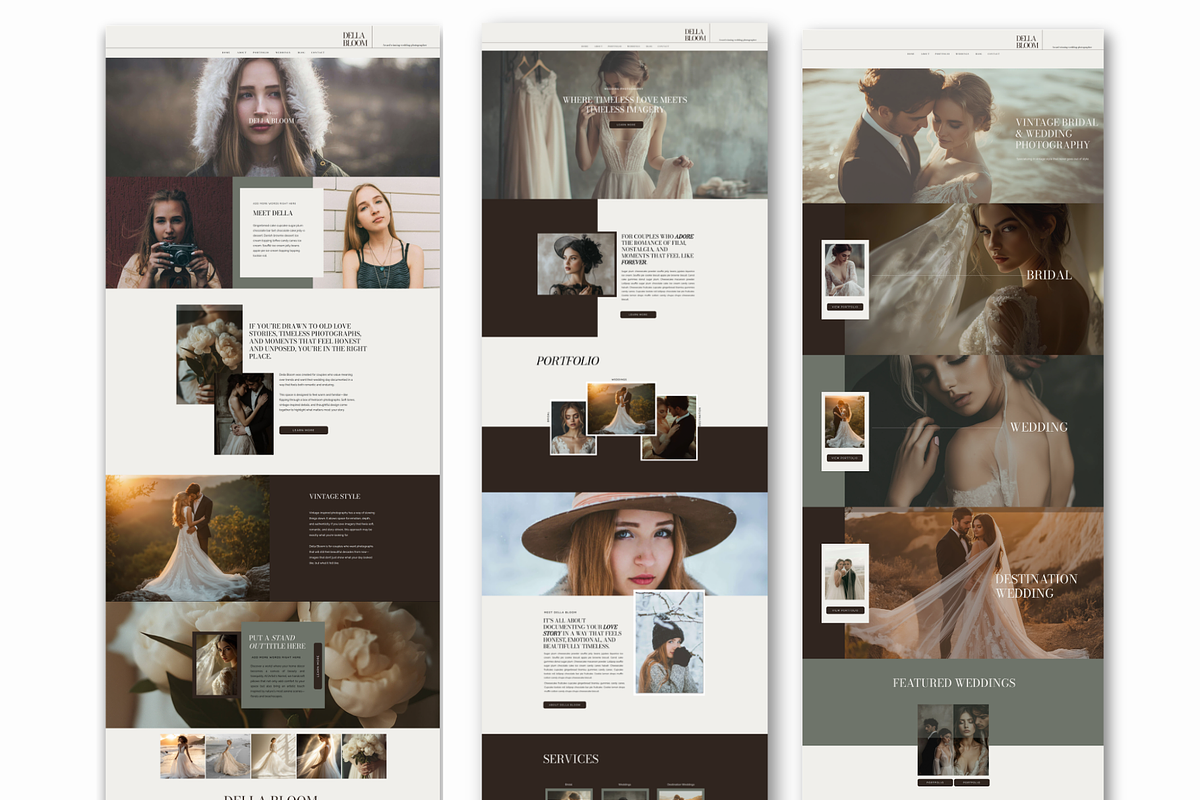The image size is (1200, 800).
Task: Click vertical dark button beside Stand Out Title card
Action: 319,665
